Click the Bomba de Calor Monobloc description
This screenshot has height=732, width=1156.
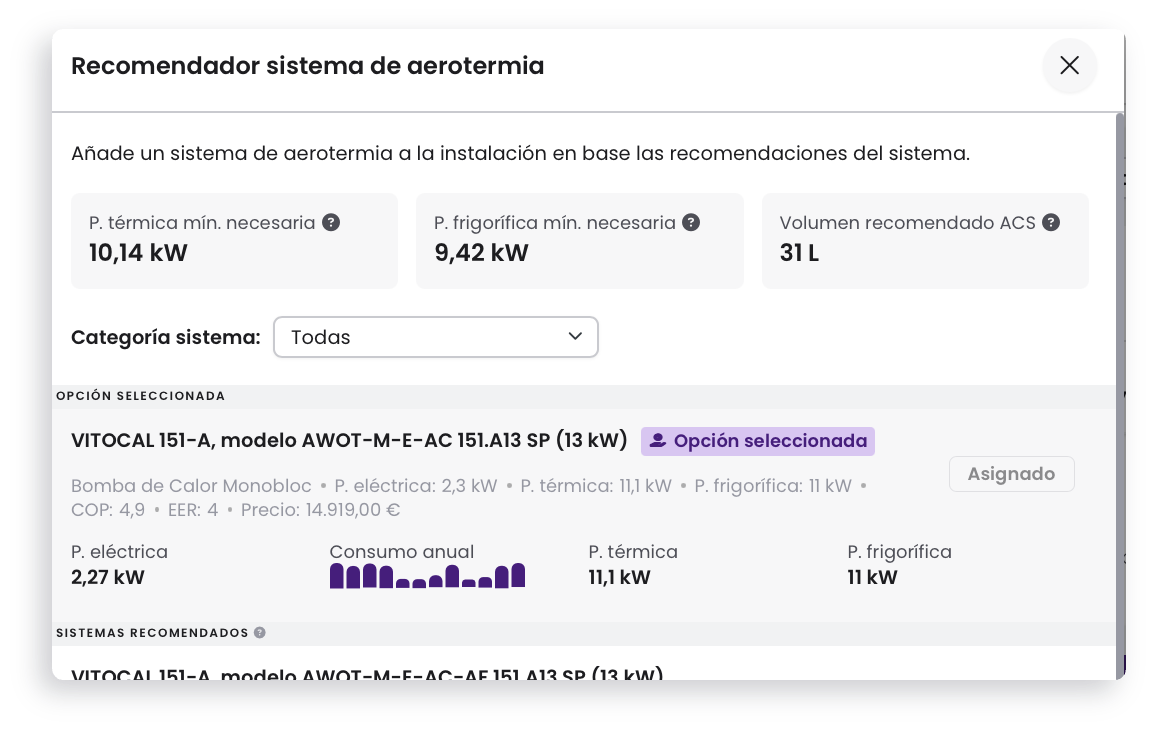tap(191, 486)
